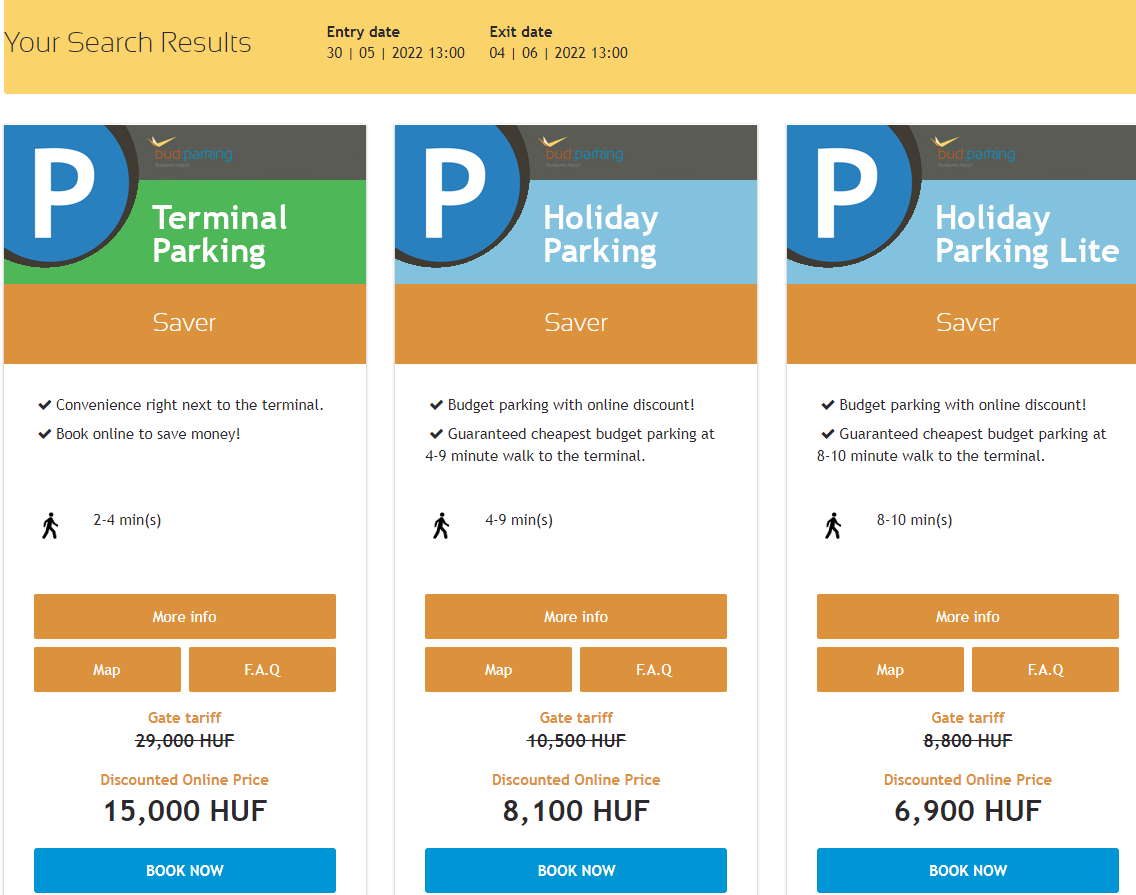
Task: Click the walking person icon for 4-9 min(s)
Action: (x=441, y=525)
